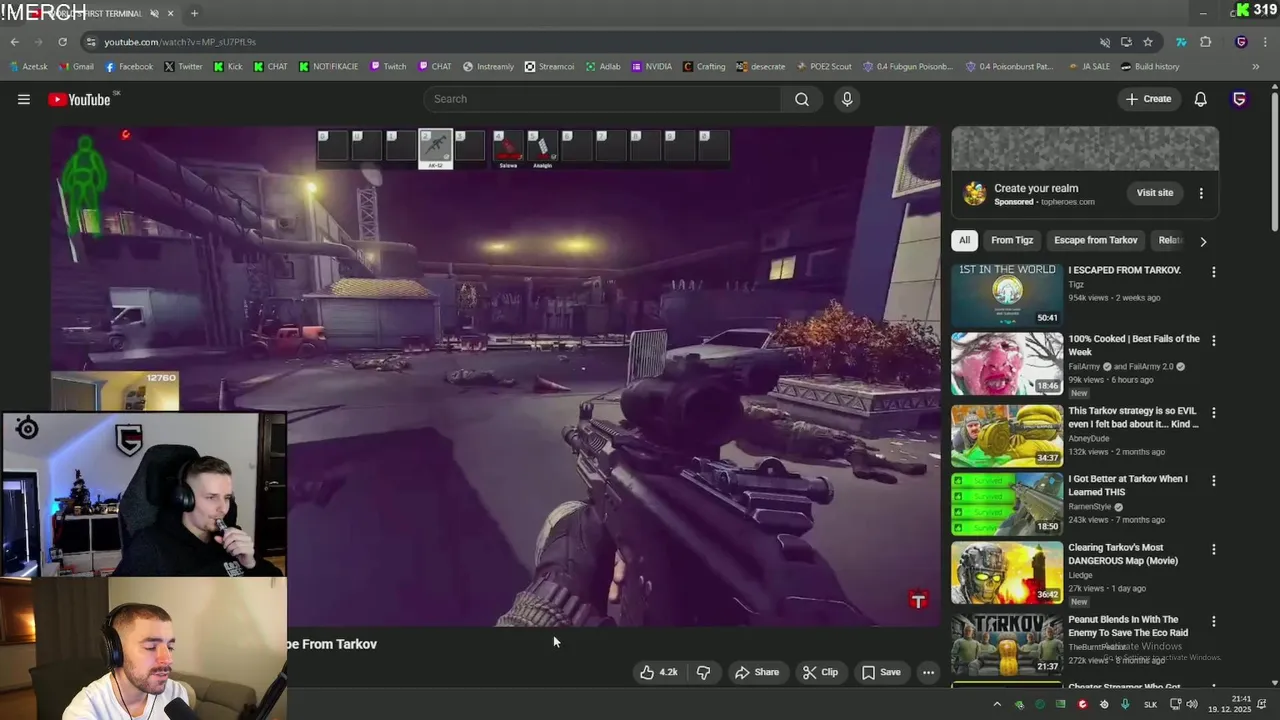Select the partially visible Related chip
The height and width of the screenshot is (720, 1280).
click(1168, 240)
